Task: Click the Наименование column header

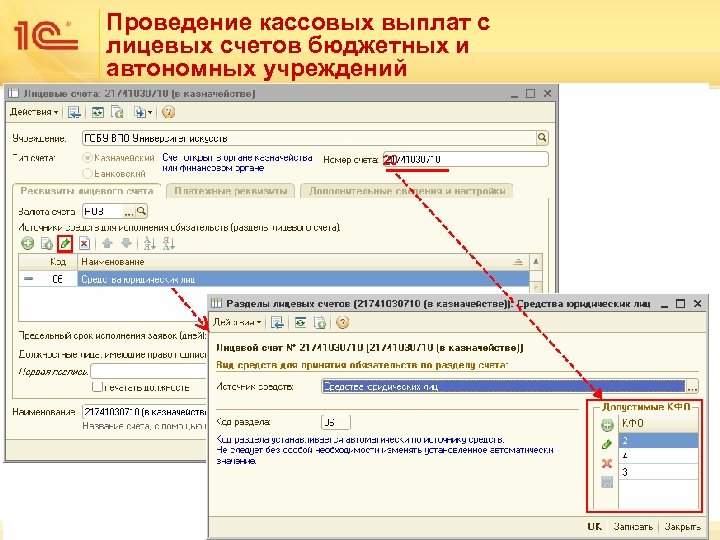Action: pos(303,262)
